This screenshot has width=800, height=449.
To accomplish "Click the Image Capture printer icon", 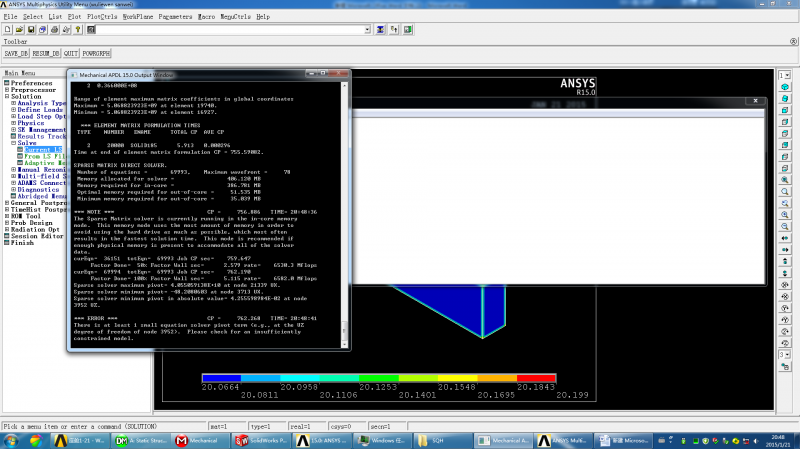I will 55,30.
